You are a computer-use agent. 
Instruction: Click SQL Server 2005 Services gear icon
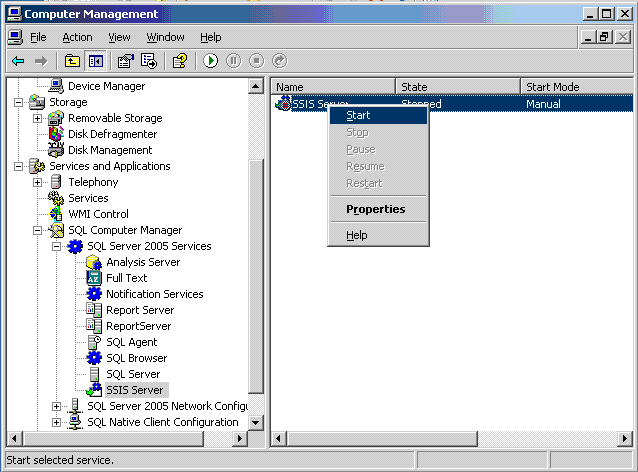click(75, 246)
